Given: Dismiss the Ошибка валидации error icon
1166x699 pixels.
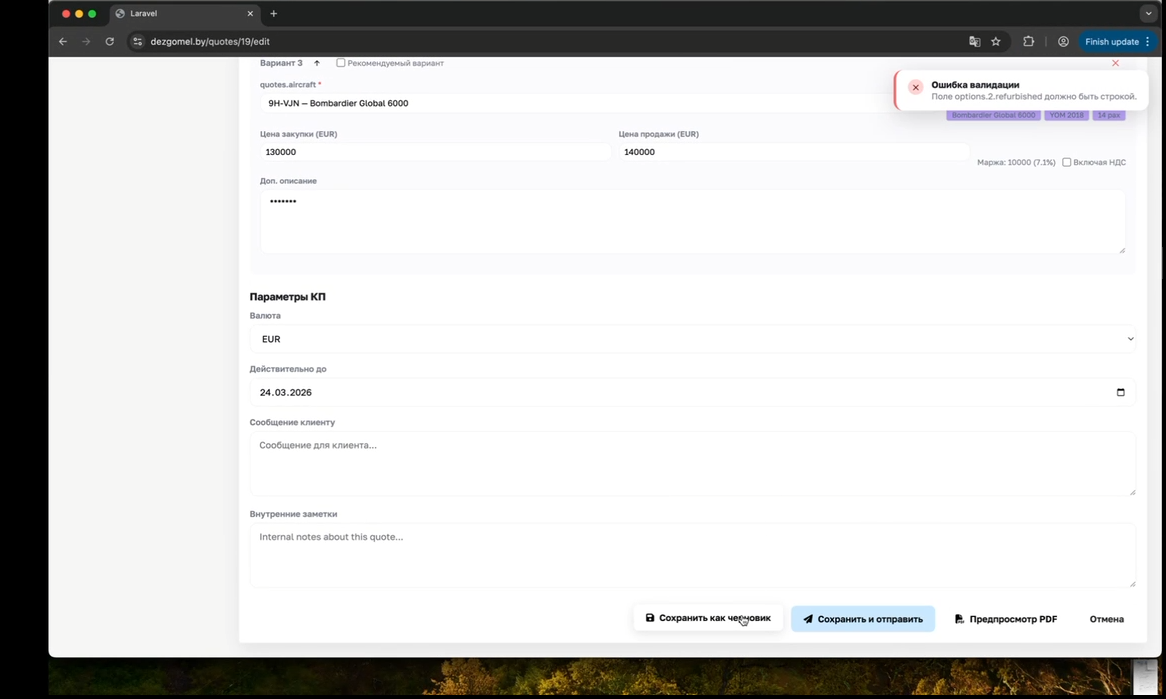Looking at the screenshot, I should [915, 88].
